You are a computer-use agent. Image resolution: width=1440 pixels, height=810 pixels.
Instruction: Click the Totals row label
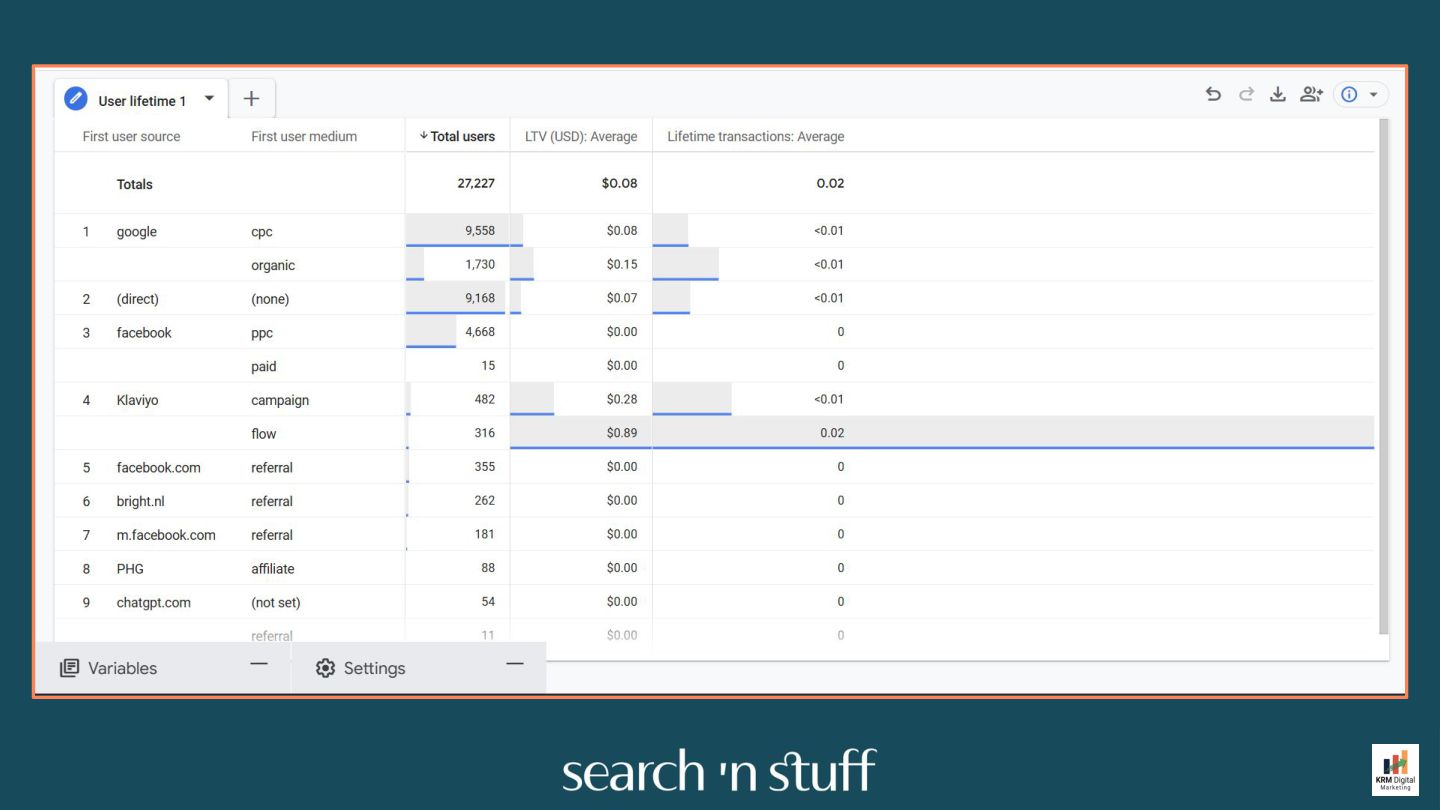point(135,184)
